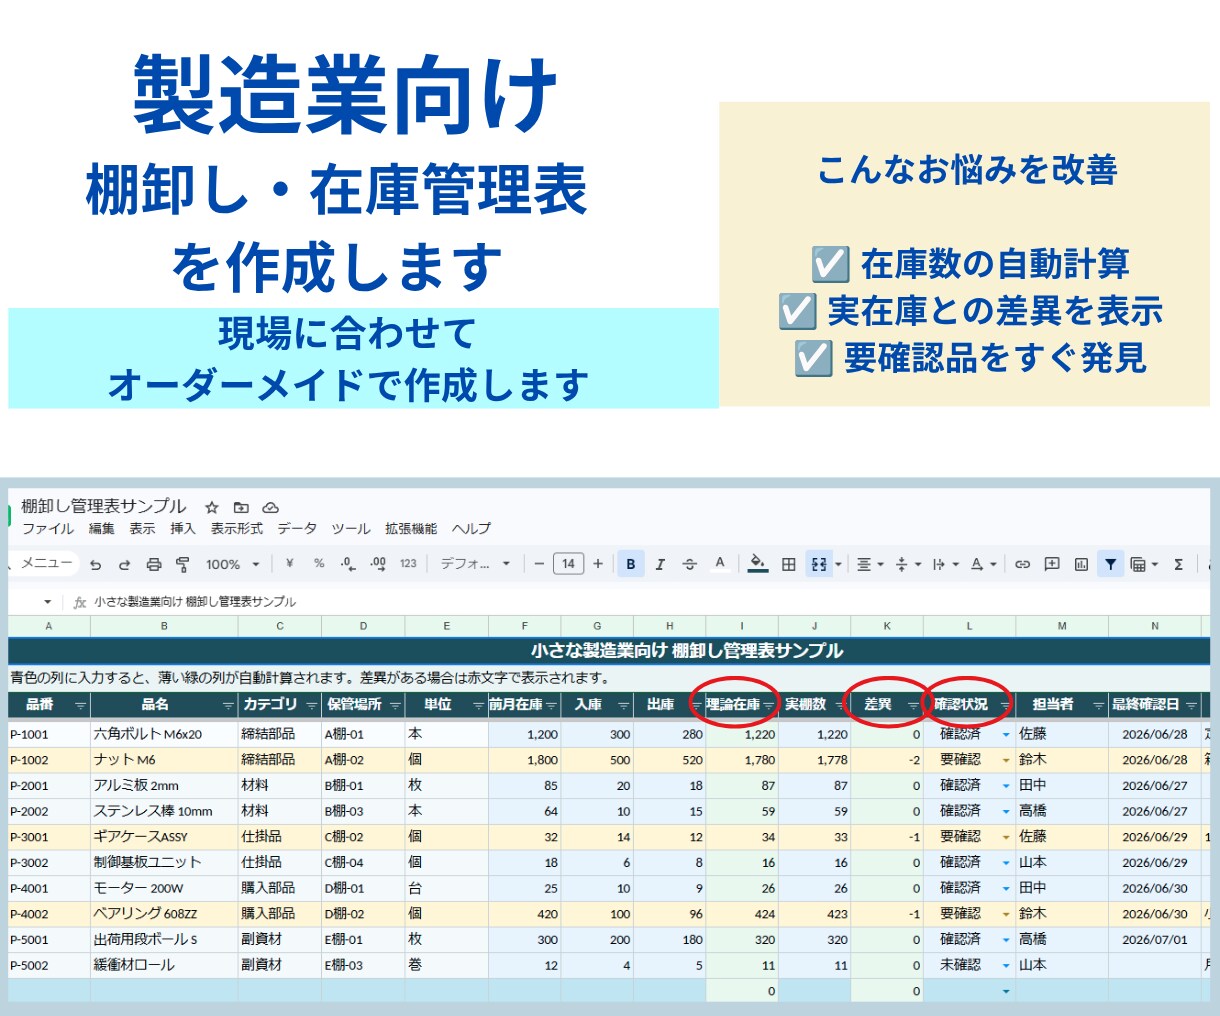Insert a comment

coord(1052,564)
